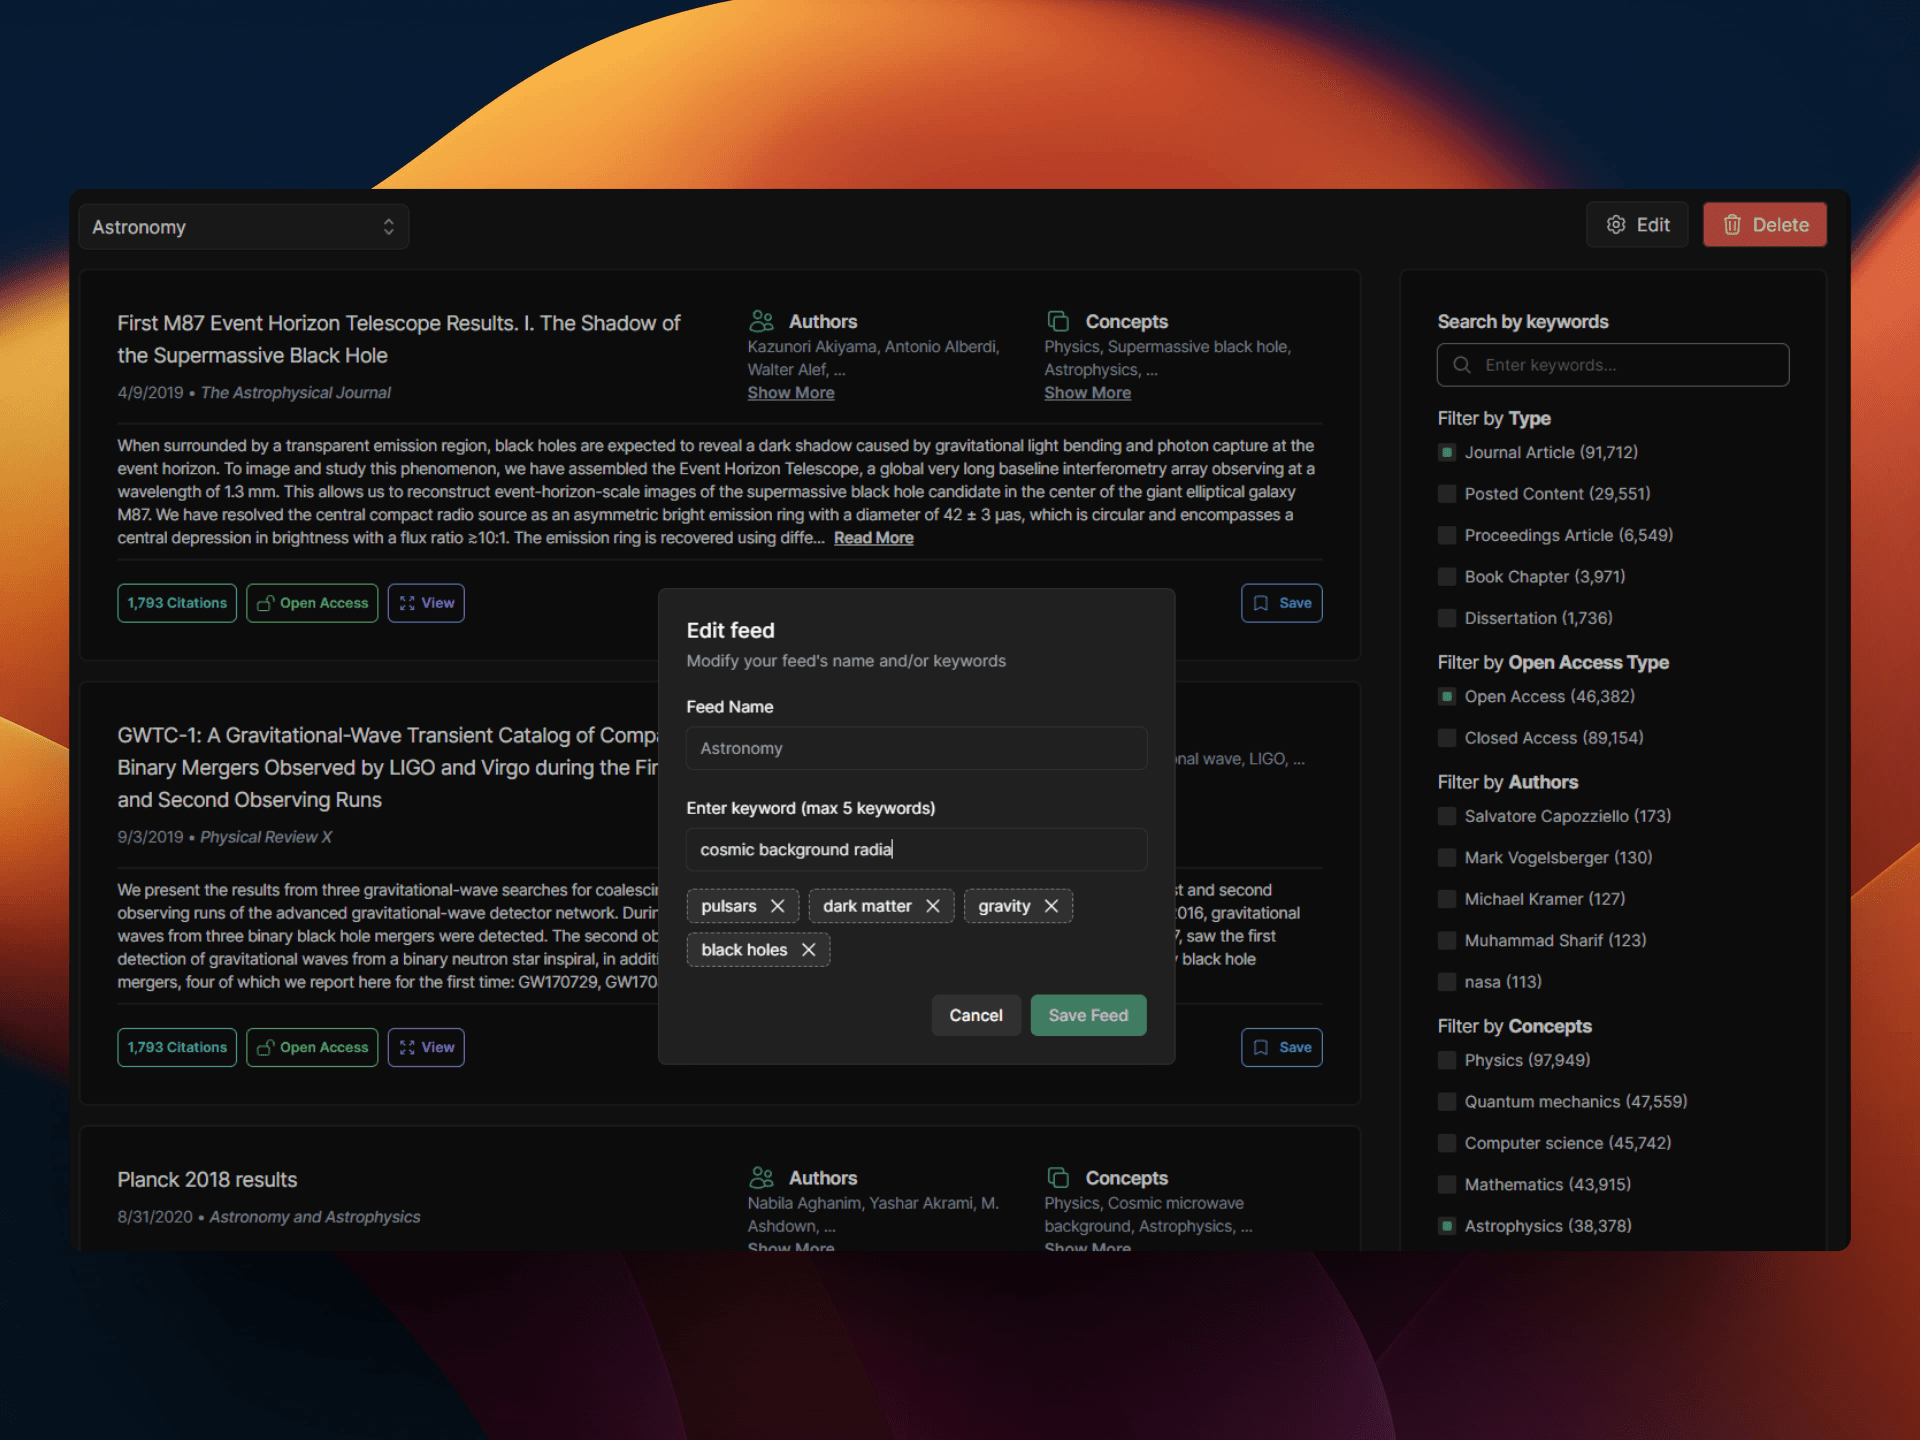The height and width of the screenshot is (1440, 1920).
Task: Open the Astronomy feed selector dropdown
Action: pyautogui.click(x=244, y=227)
